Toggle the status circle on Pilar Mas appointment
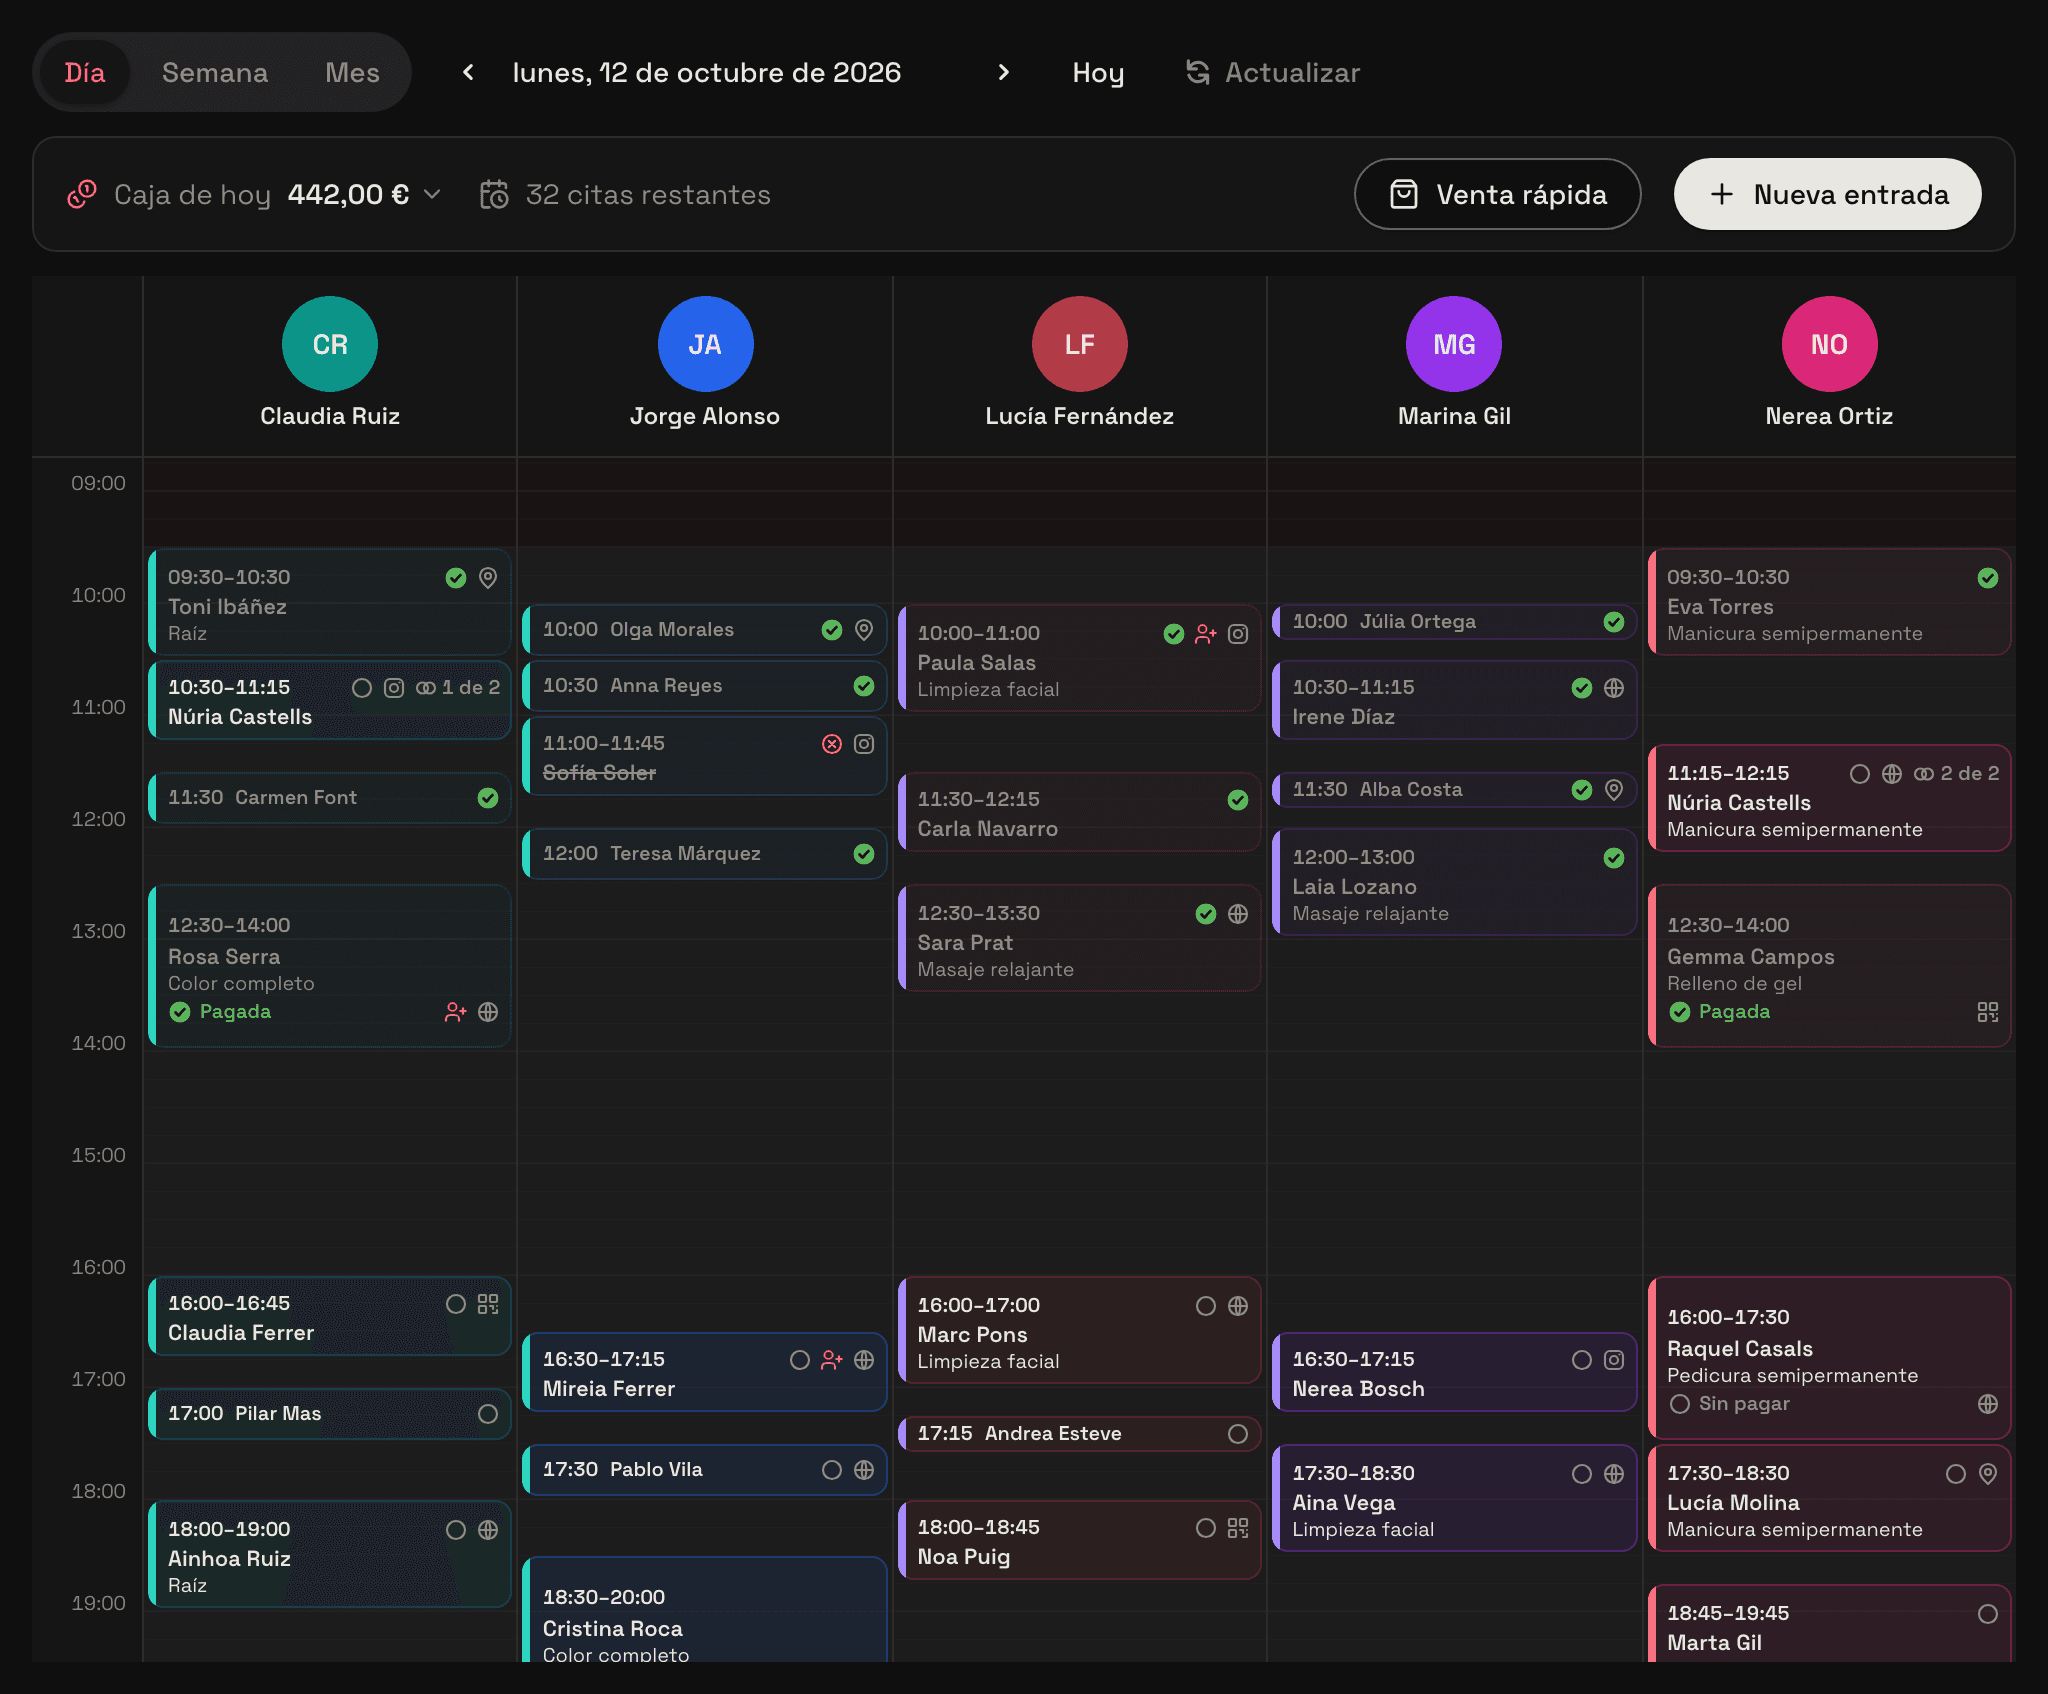Image resolution: width=2048 pixels, height=1694 pixels. 488,1414
